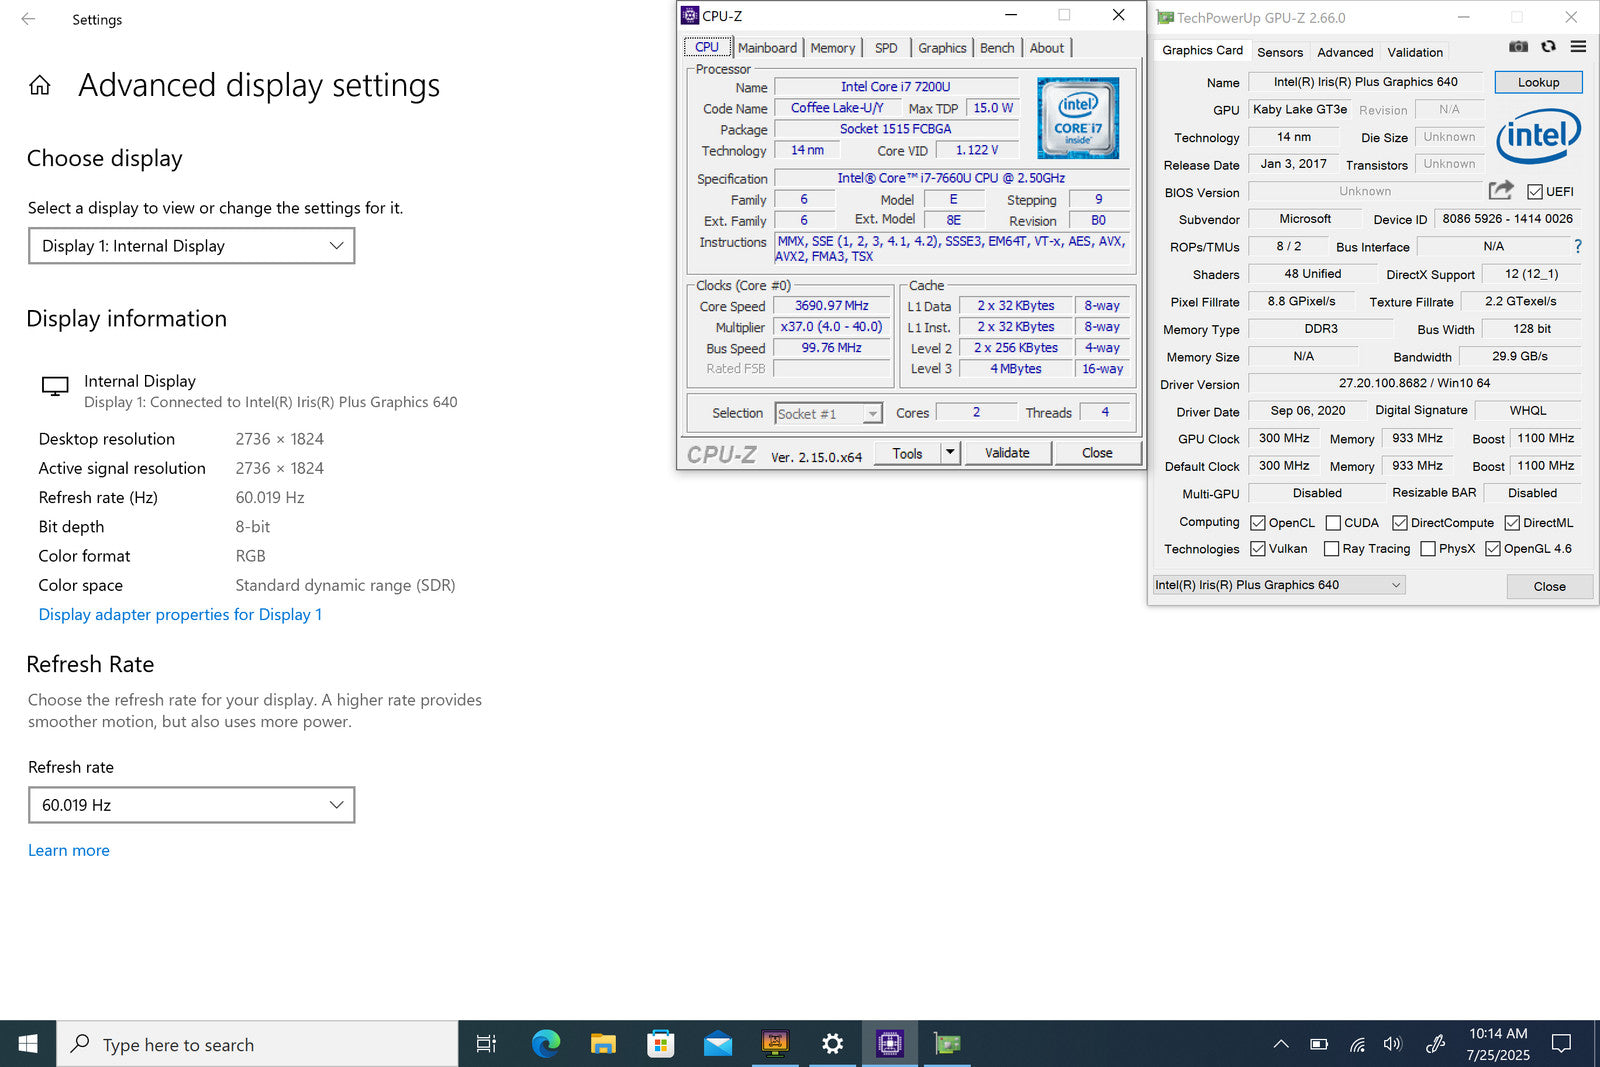Open CPU-Z Socket #1 selection dropdown
The height and width of the screenshot is (1067, 1600).
[829, 414]
